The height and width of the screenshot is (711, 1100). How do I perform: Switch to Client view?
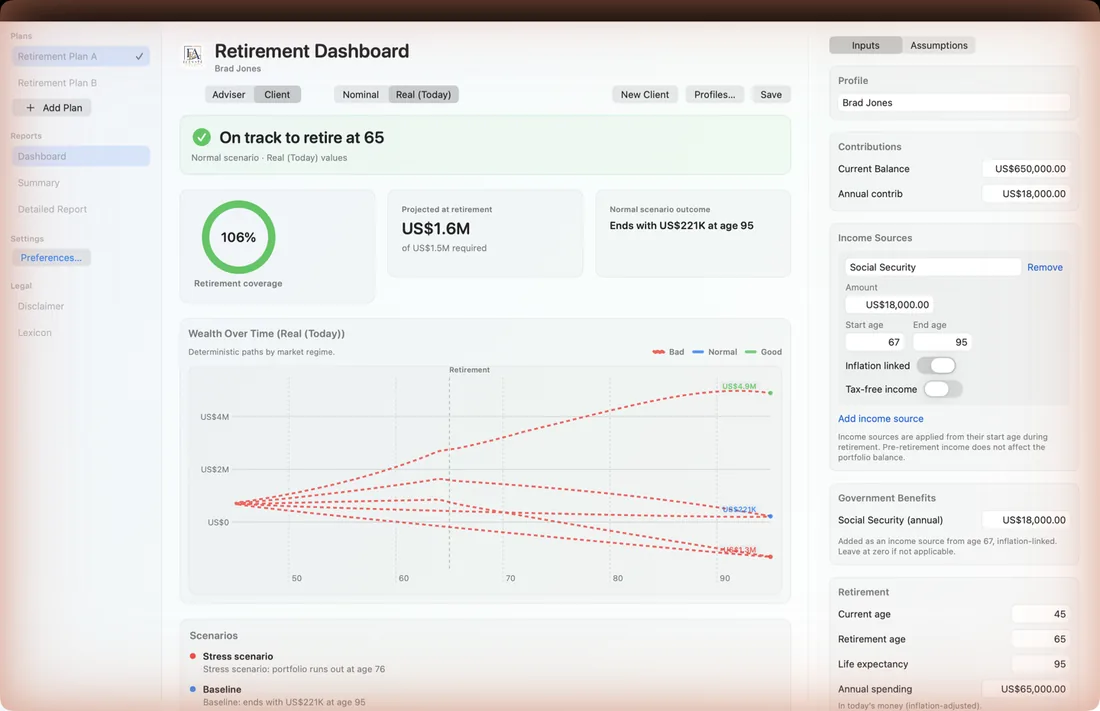tap(277, 94)
